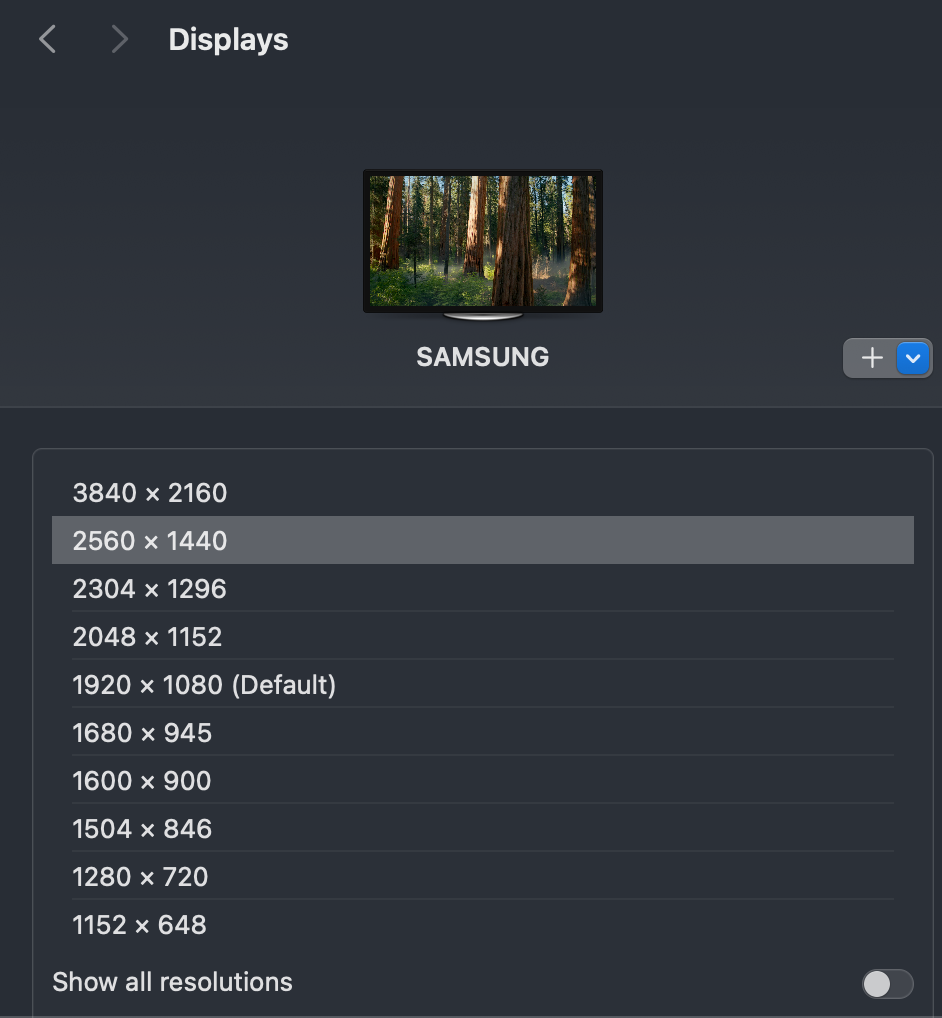Click the Displays heading
Screen dimensions: 942x1018
coord(228,39)
